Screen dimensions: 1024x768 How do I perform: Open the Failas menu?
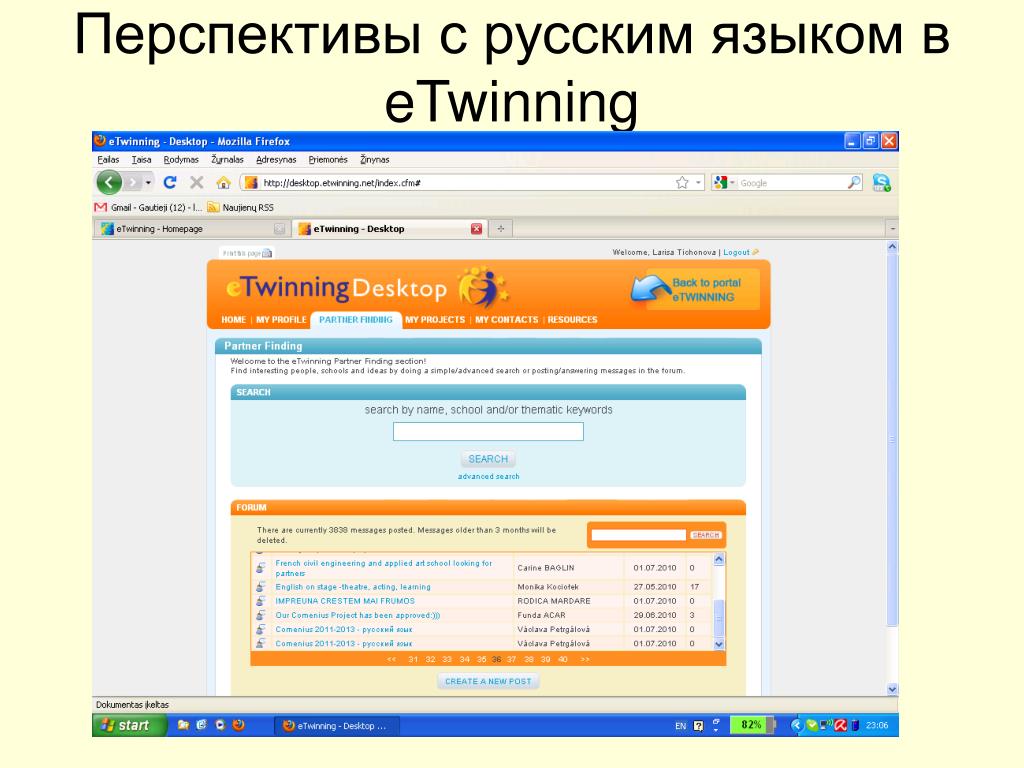click(x=108, y=159)
